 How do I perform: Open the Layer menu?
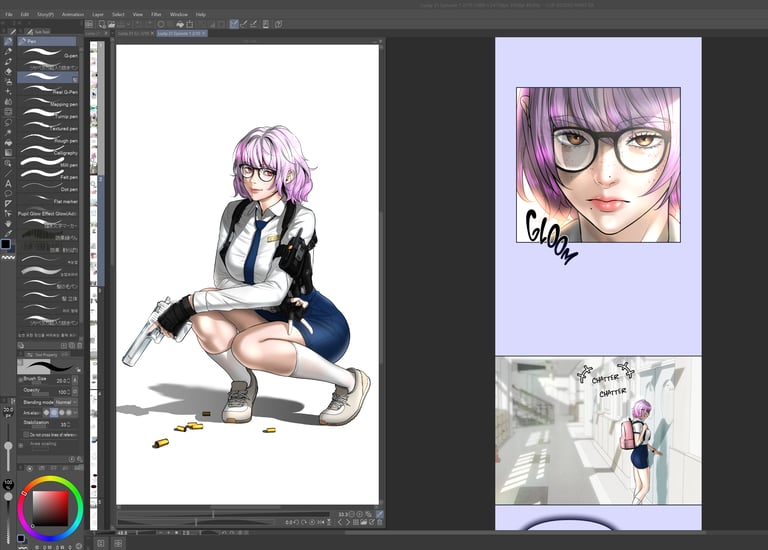tap(98, 15)
